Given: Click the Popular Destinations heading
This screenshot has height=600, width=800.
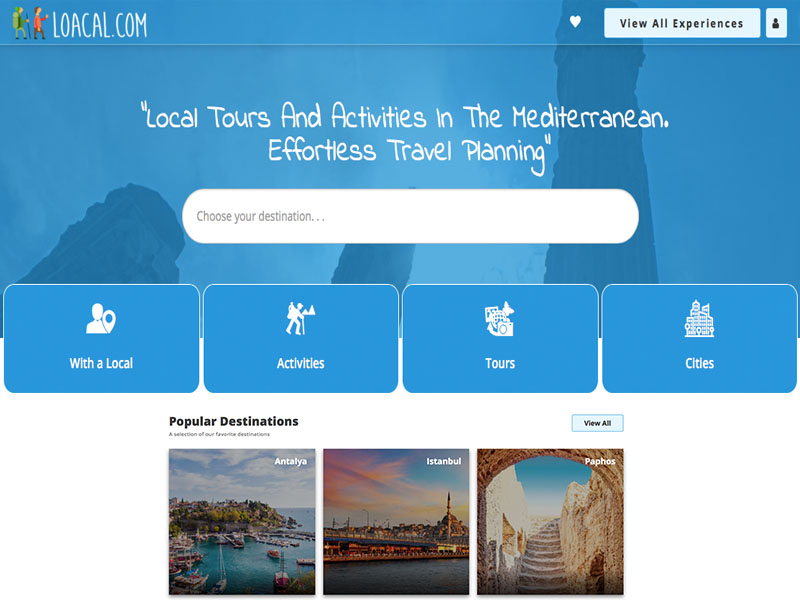Looking at the screenshot, I should click(x=234, y=421).
